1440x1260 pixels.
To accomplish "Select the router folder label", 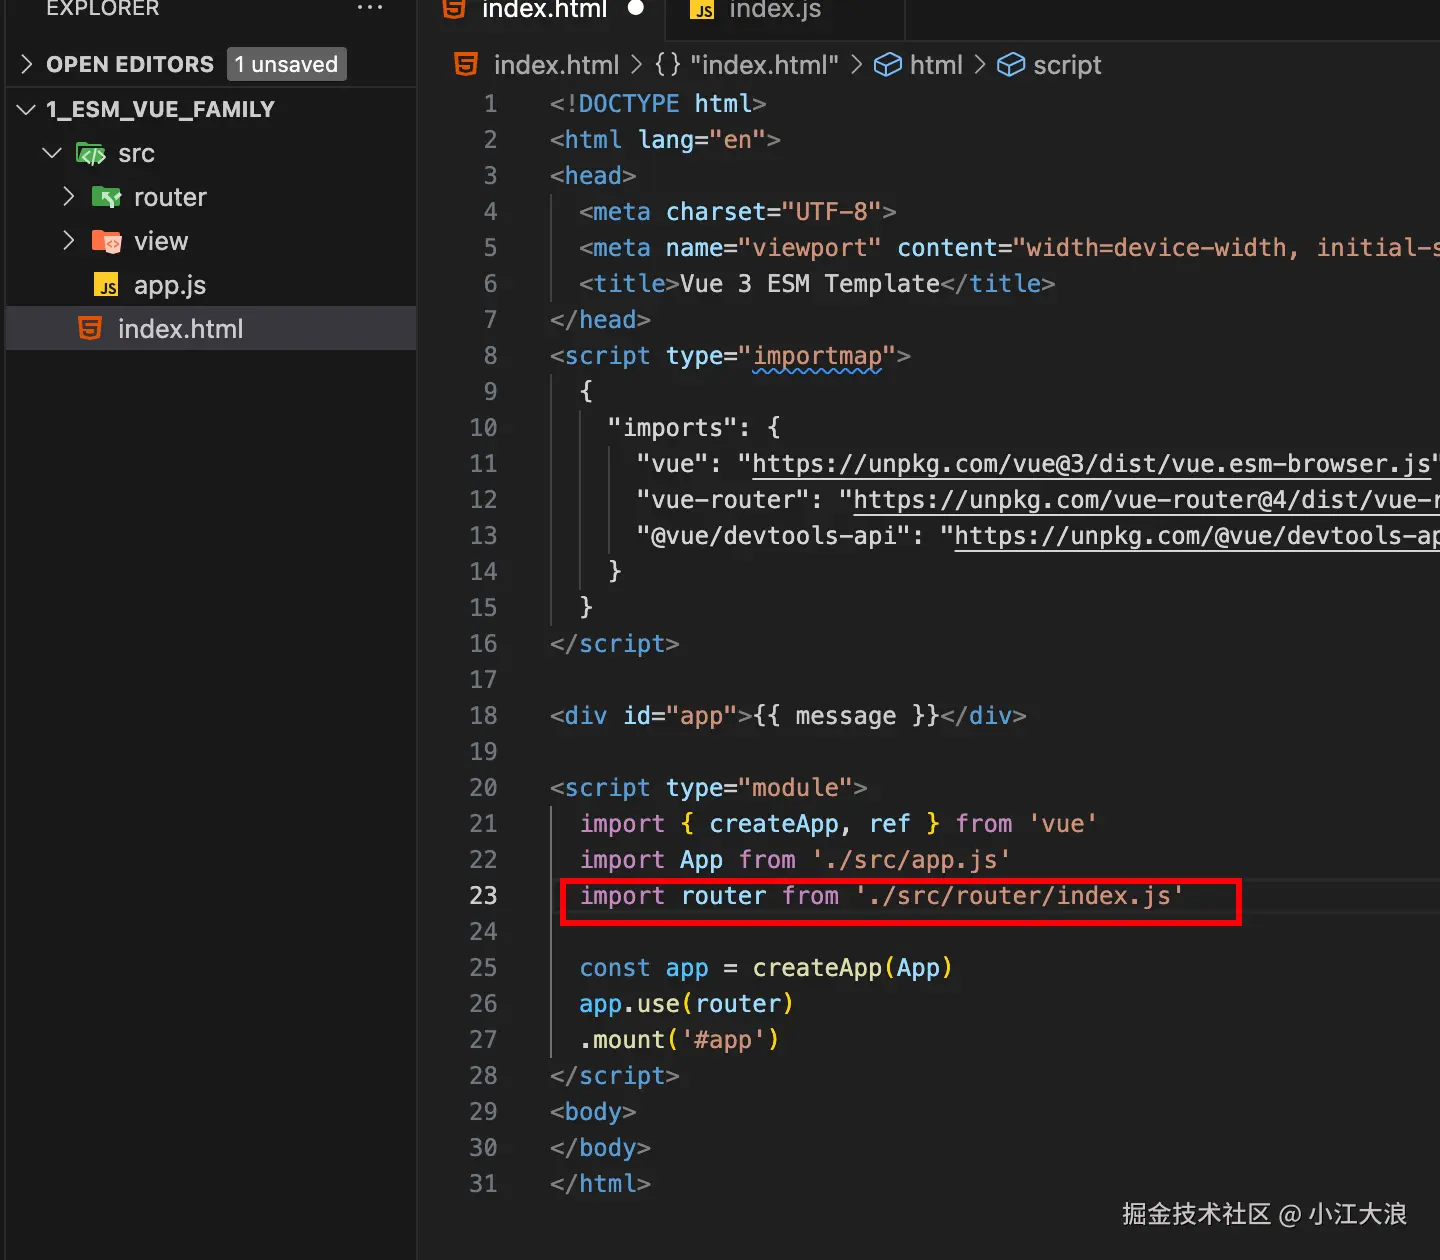I will point(170,197).
